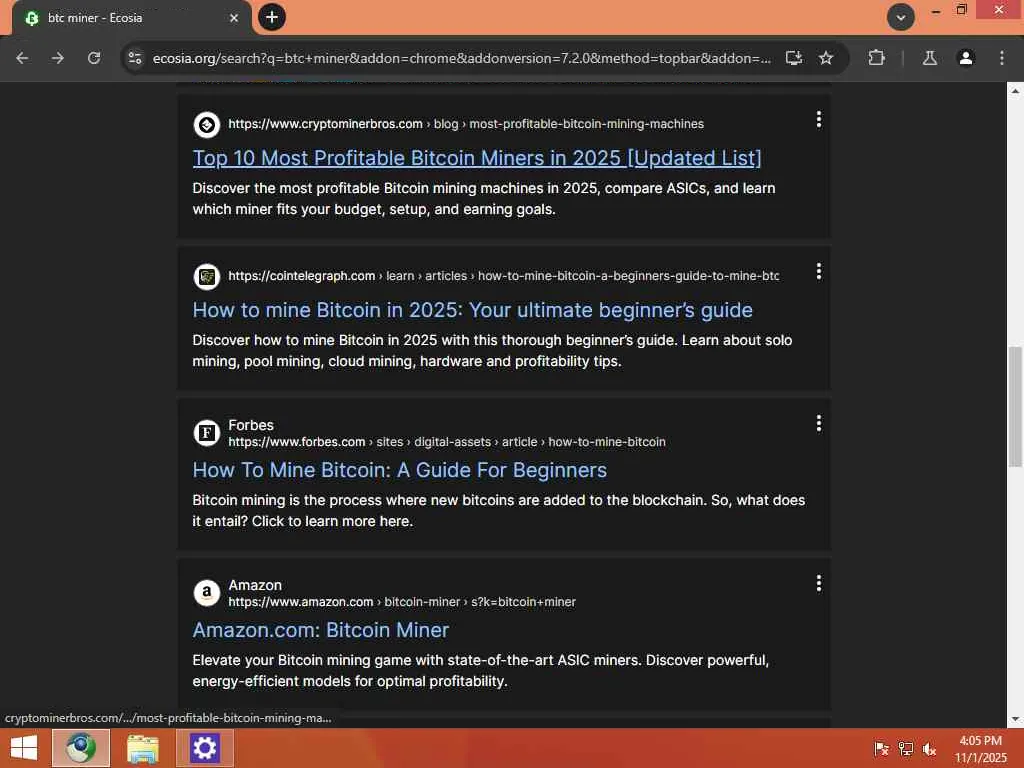Click the Amazon site name label
1024x768 pixels.
click(255, 585)
